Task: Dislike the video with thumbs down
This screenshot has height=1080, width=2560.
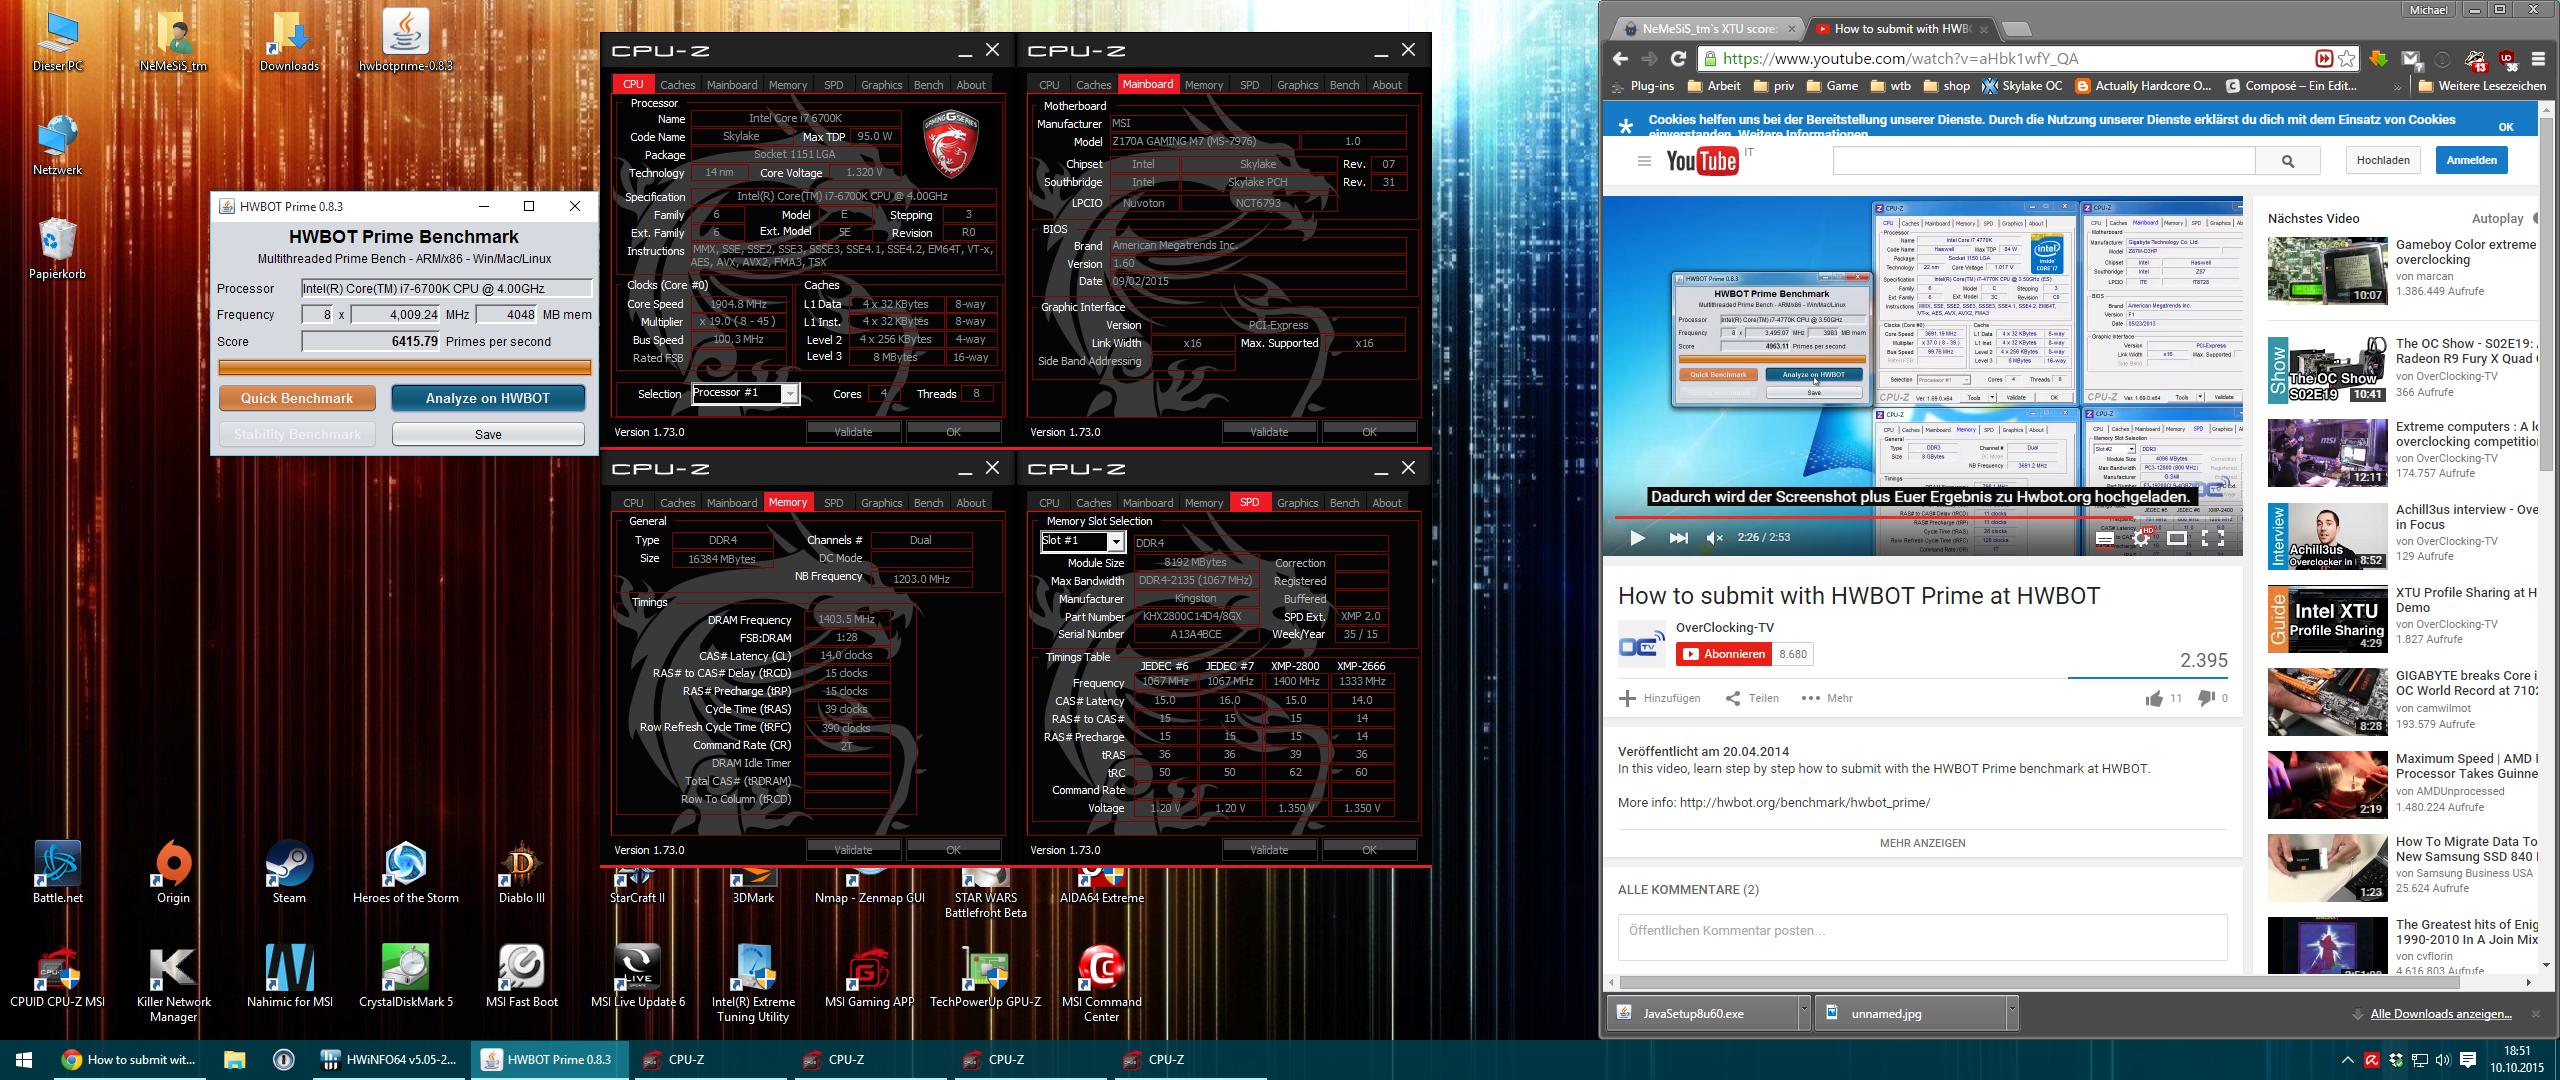Action: [2206, 698]
